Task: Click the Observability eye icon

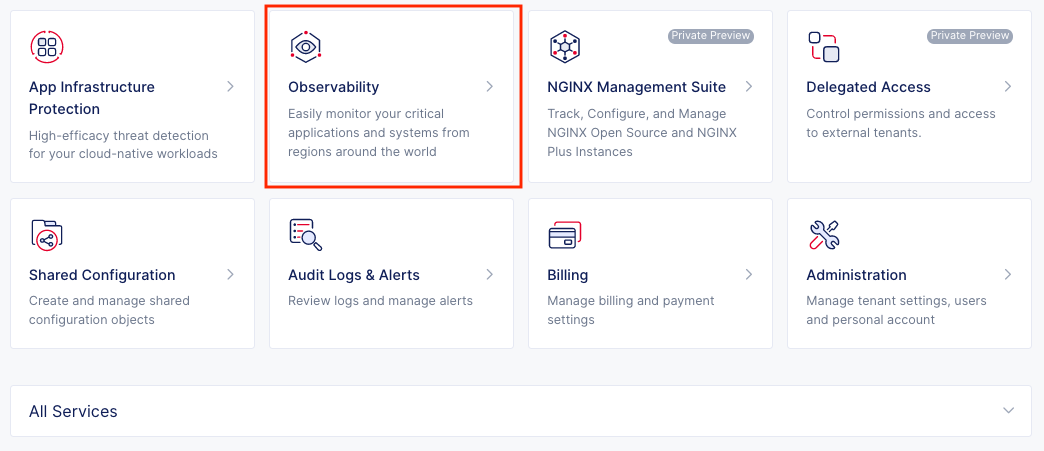Action: click(x=305, y=47)
